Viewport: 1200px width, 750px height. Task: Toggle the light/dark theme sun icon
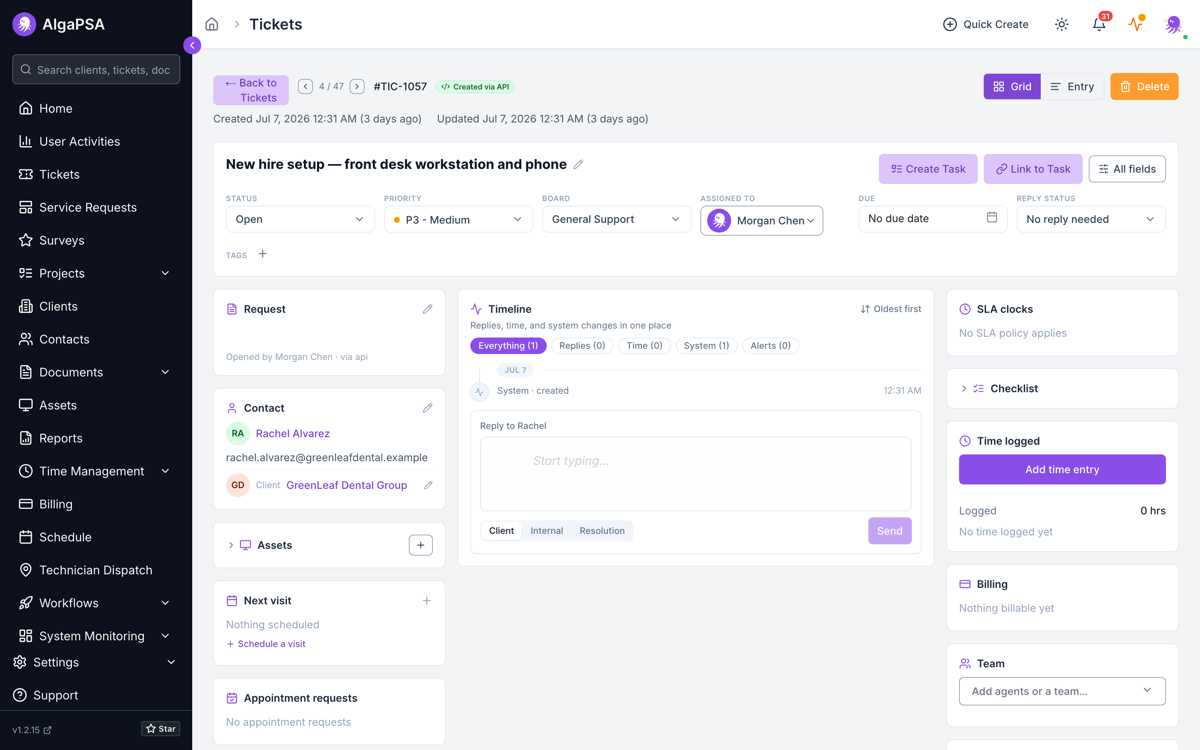[1062, 24]
